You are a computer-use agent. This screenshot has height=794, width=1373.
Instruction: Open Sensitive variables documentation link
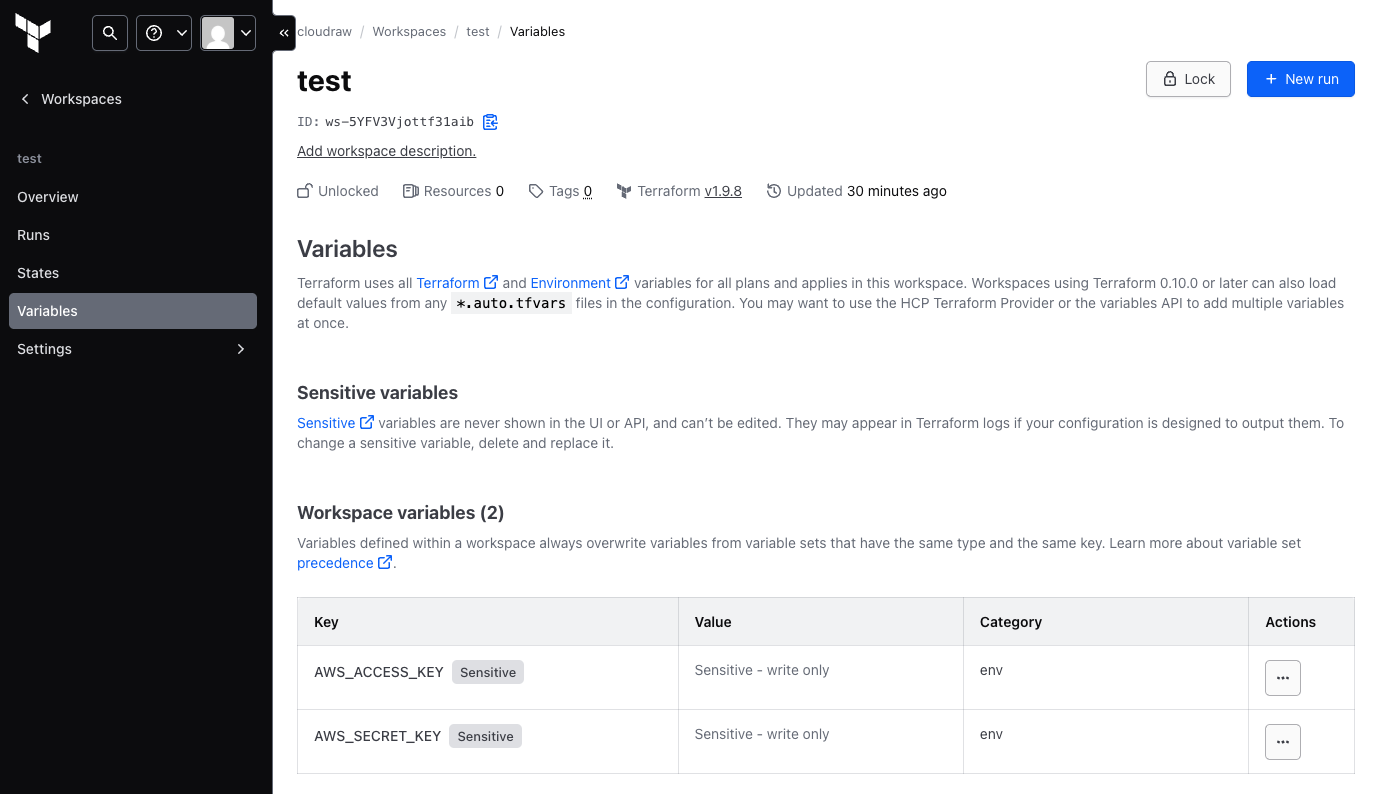pos(335,423)
